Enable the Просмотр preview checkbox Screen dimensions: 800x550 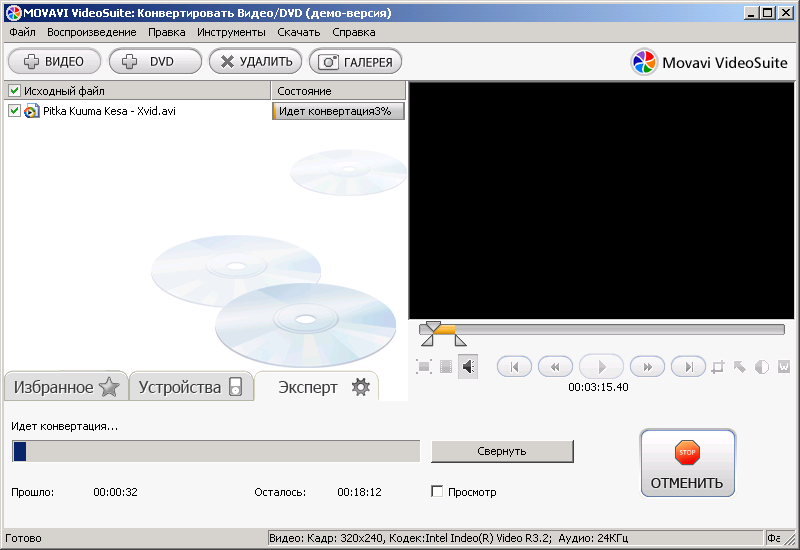click(437, 491)
